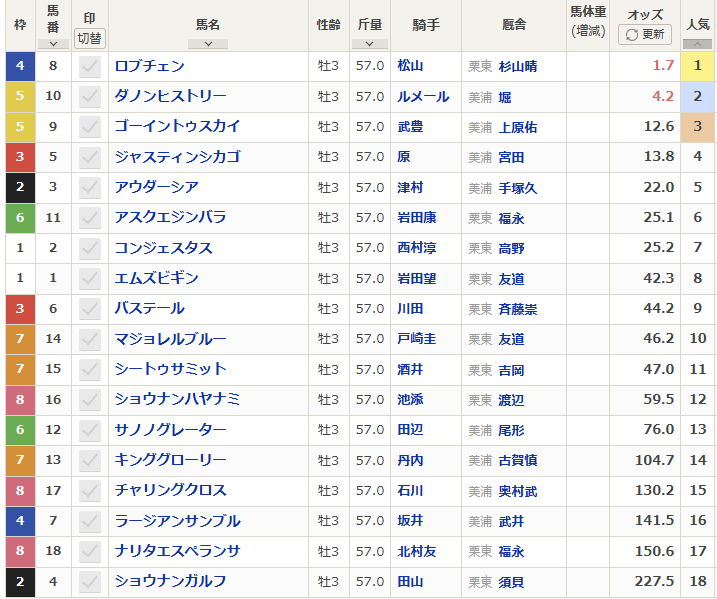
Task: Toggle mark checkbox for バステール
Action: click(90, 309)
